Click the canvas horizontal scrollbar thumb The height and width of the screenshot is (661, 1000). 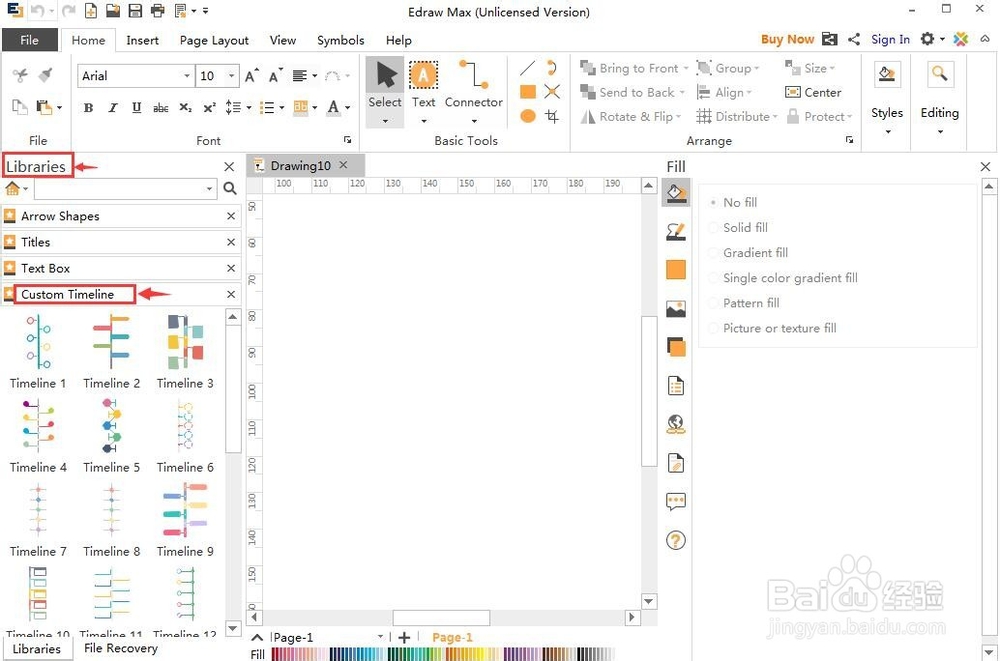click(x=441, y=618)
